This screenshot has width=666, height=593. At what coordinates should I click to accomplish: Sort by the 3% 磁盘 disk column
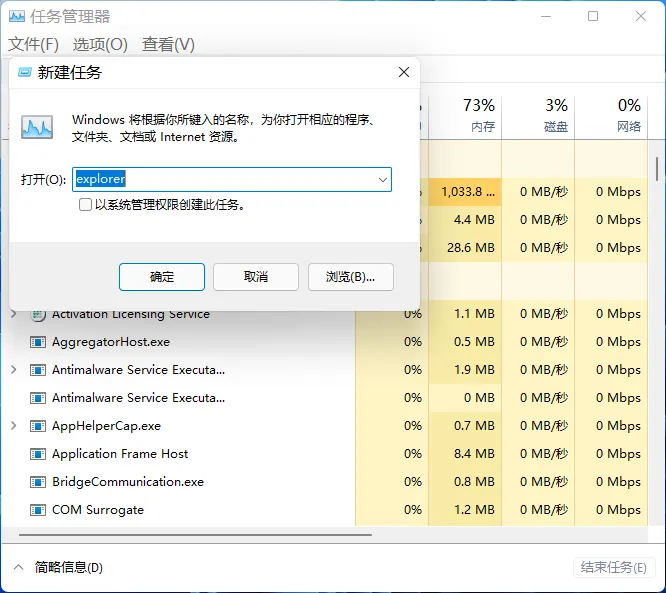(538, 116)
